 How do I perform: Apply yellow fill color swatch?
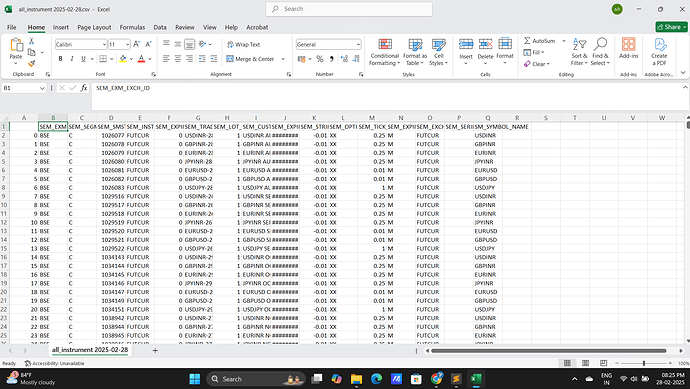point(123,59)
